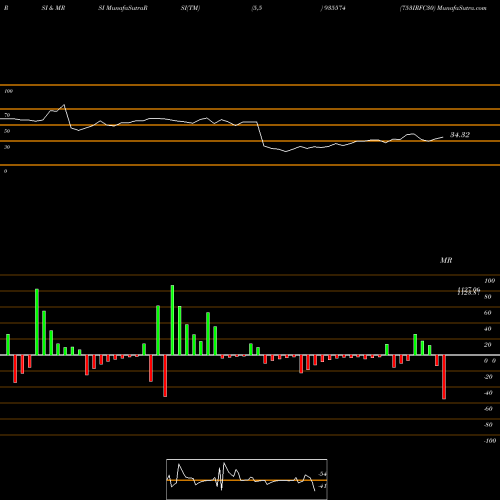Click the MR axis label -60
Image resolution: width=500 pixels, height=500 pixels.
(x=488, y=409)
